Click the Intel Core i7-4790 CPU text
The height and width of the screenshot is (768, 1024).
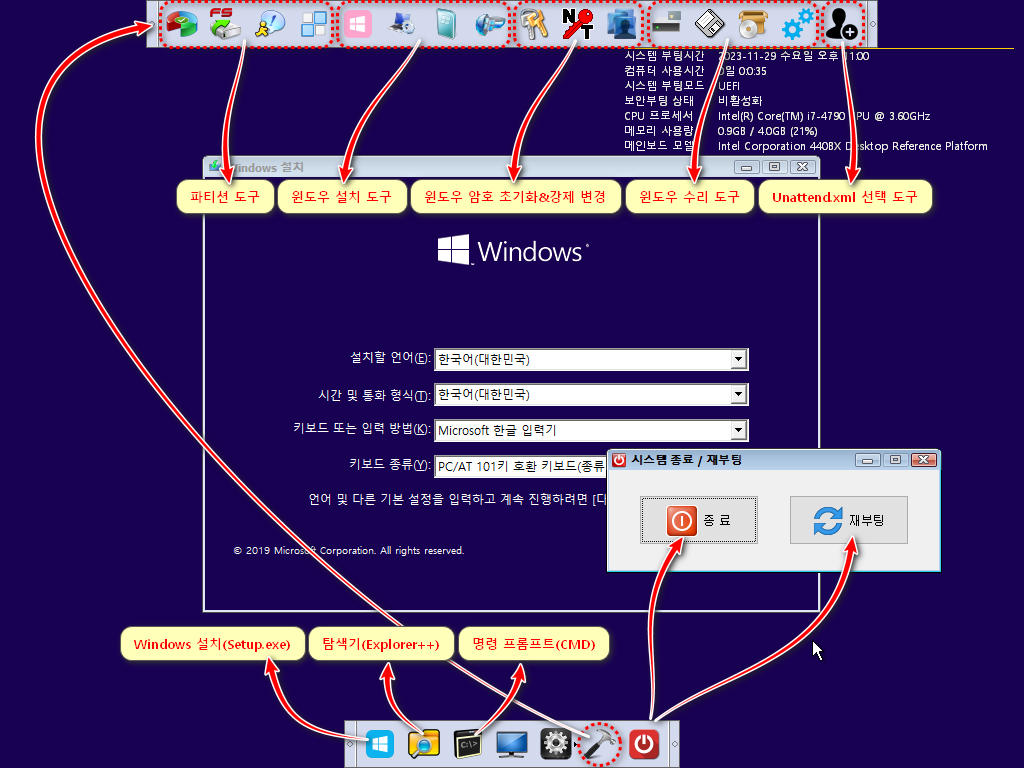(824, 116)
